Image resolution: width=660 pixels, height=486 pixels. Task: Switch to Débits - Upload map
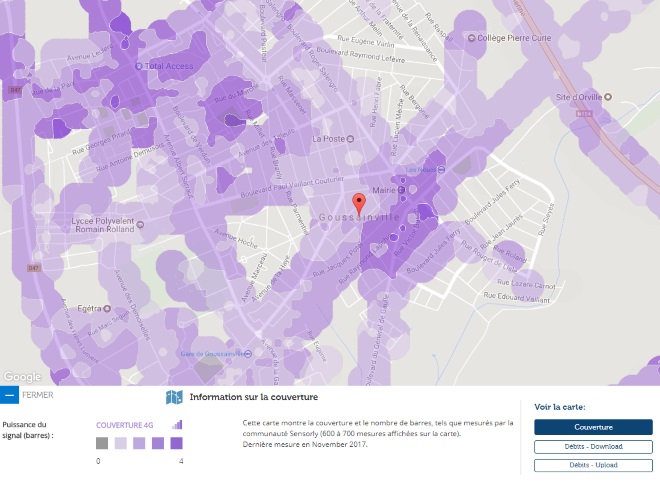point(593,465)
